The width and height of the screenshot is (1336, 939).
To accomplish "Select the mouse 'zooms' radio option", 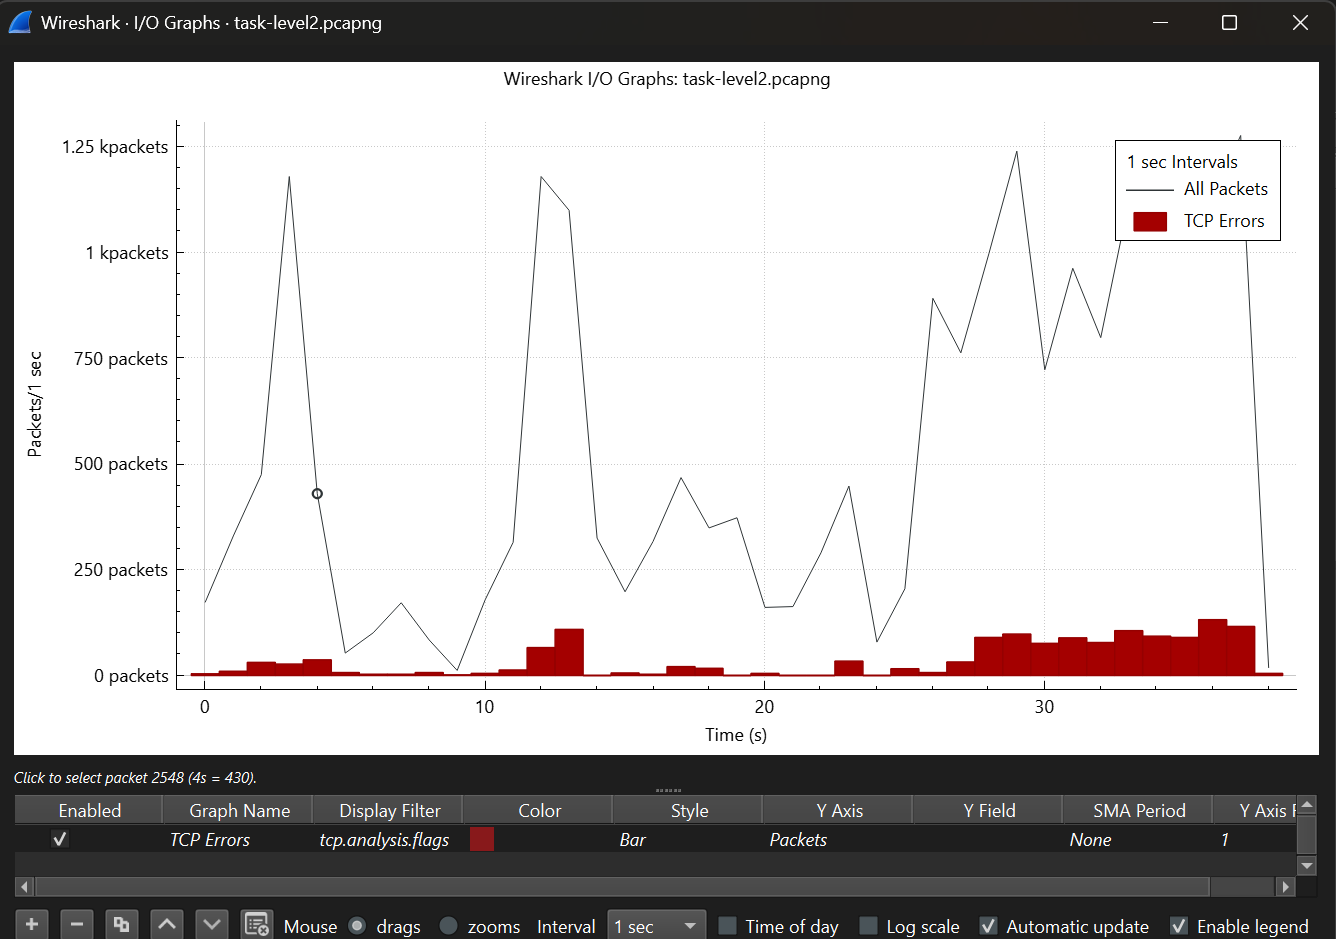I will (448, 926).
